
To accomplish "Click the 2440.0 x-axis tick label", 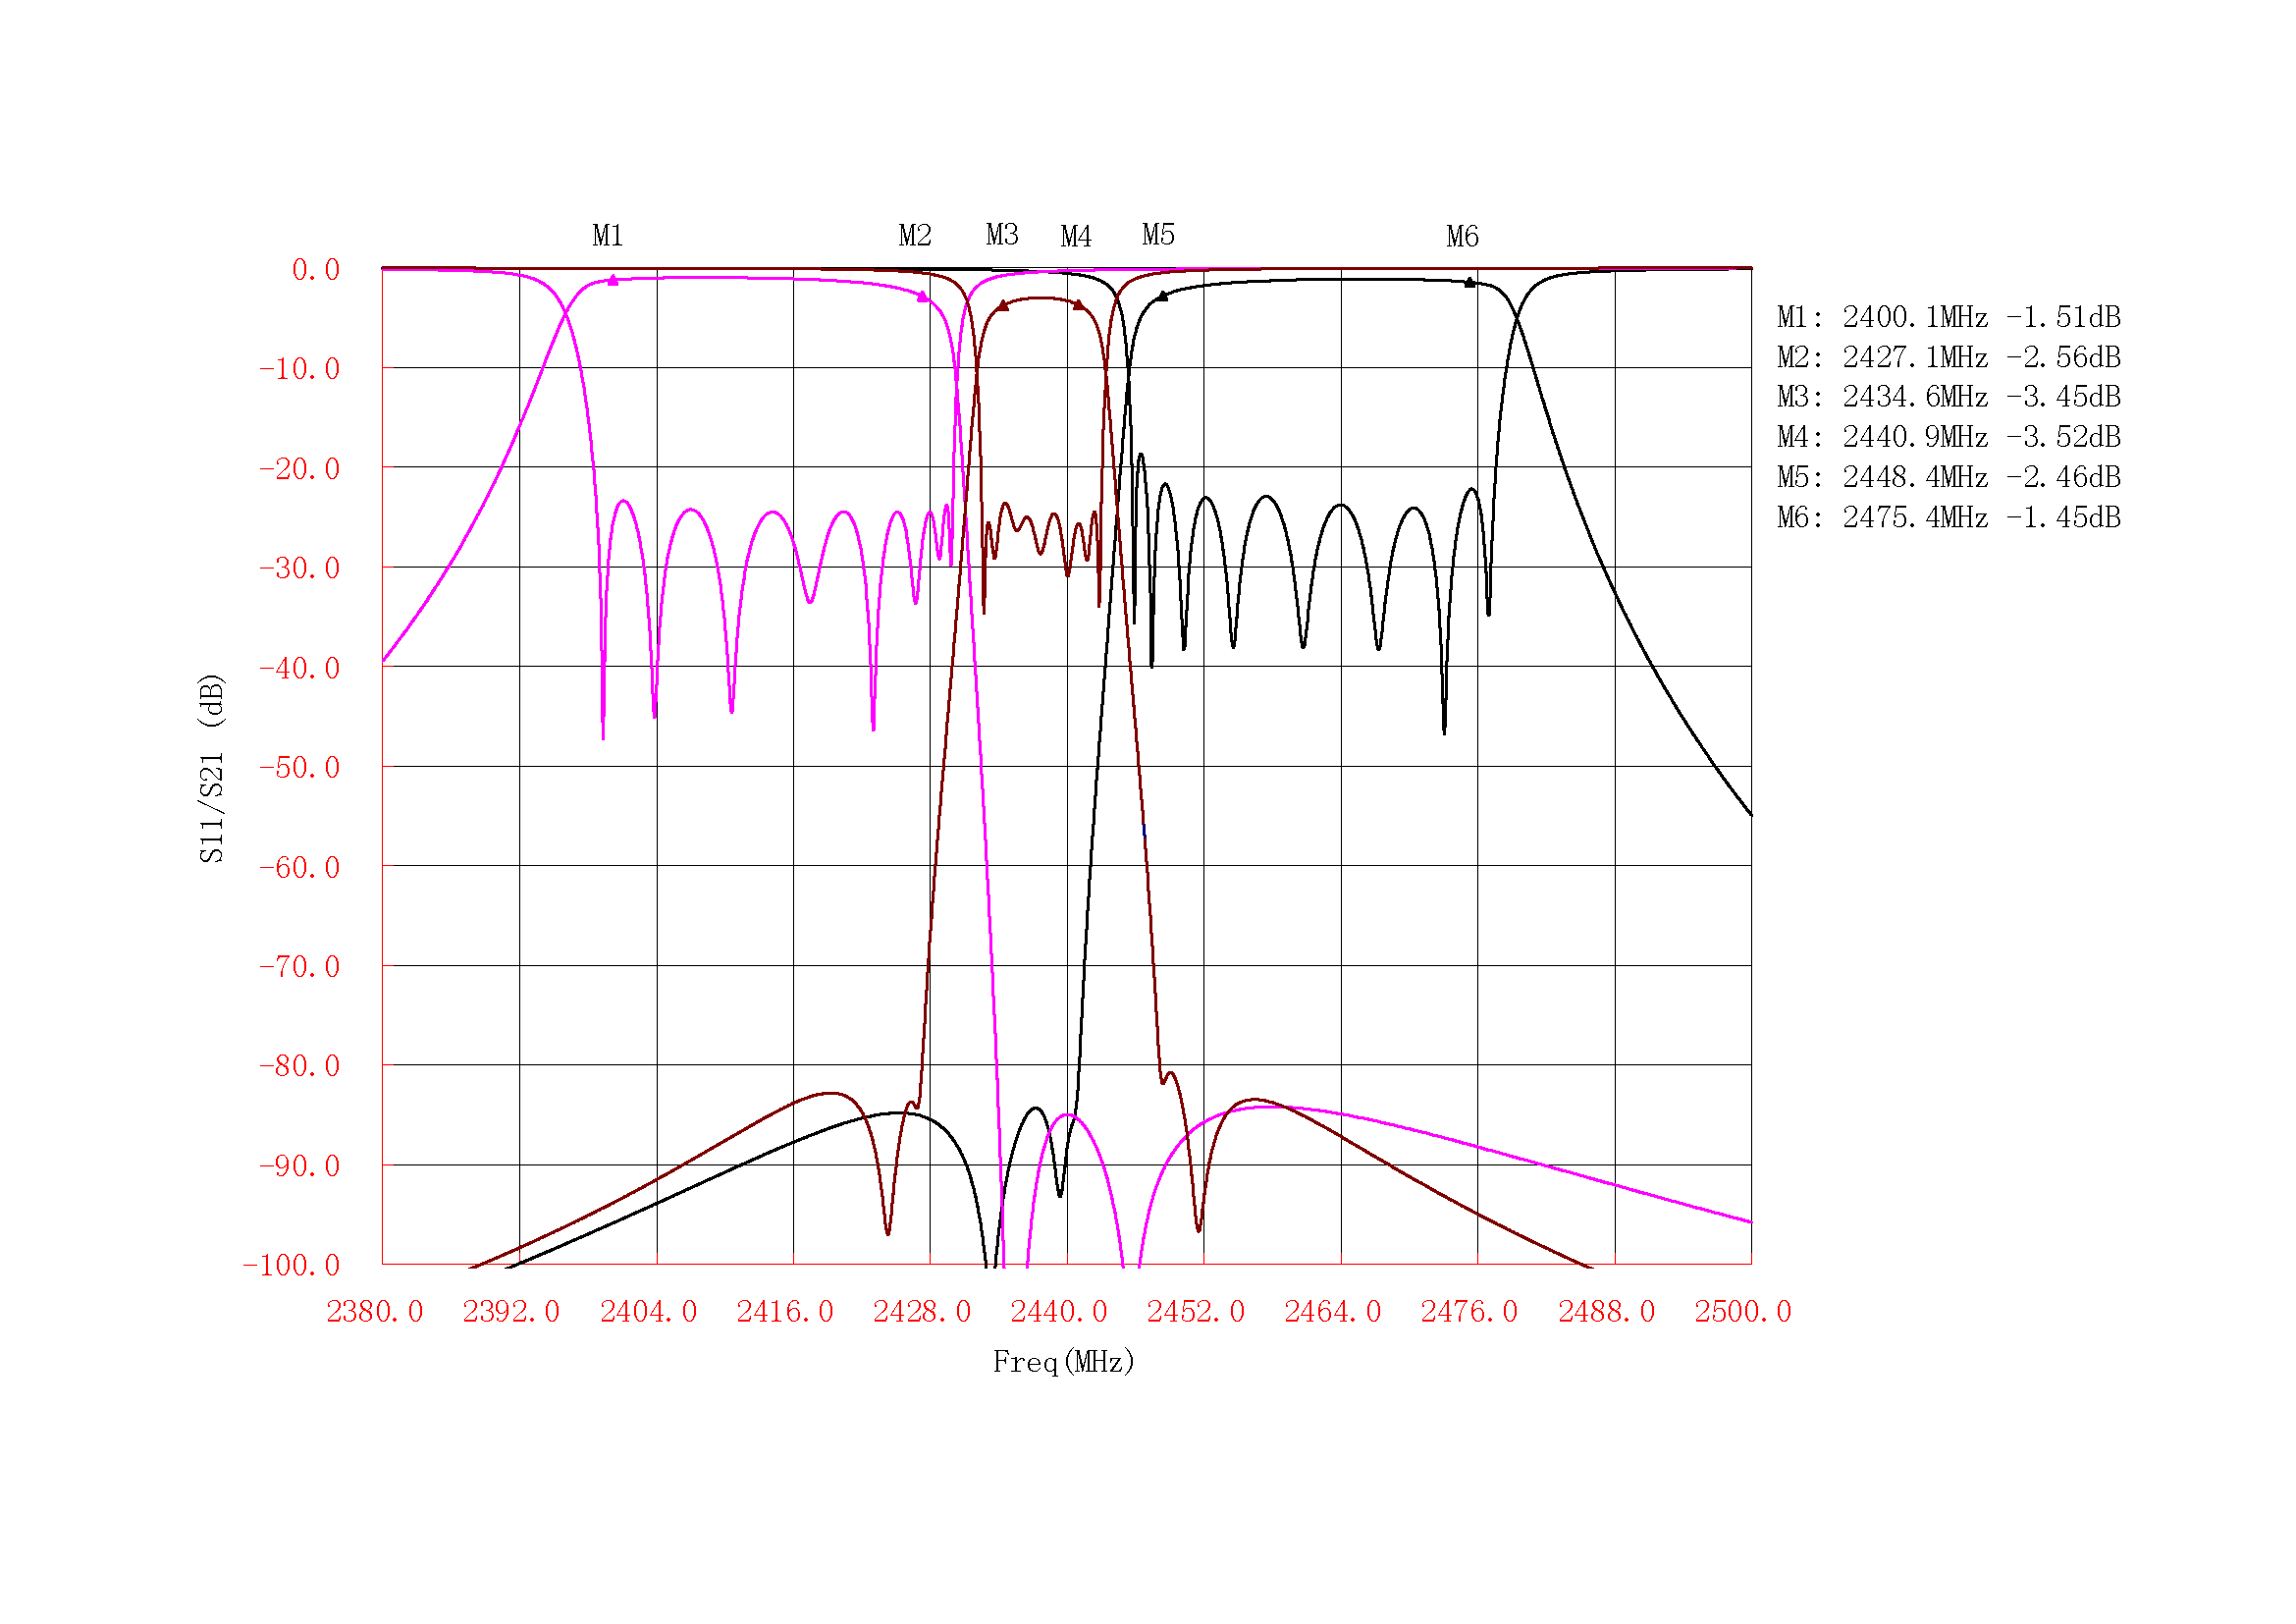I will [x=1059, y=1312].
